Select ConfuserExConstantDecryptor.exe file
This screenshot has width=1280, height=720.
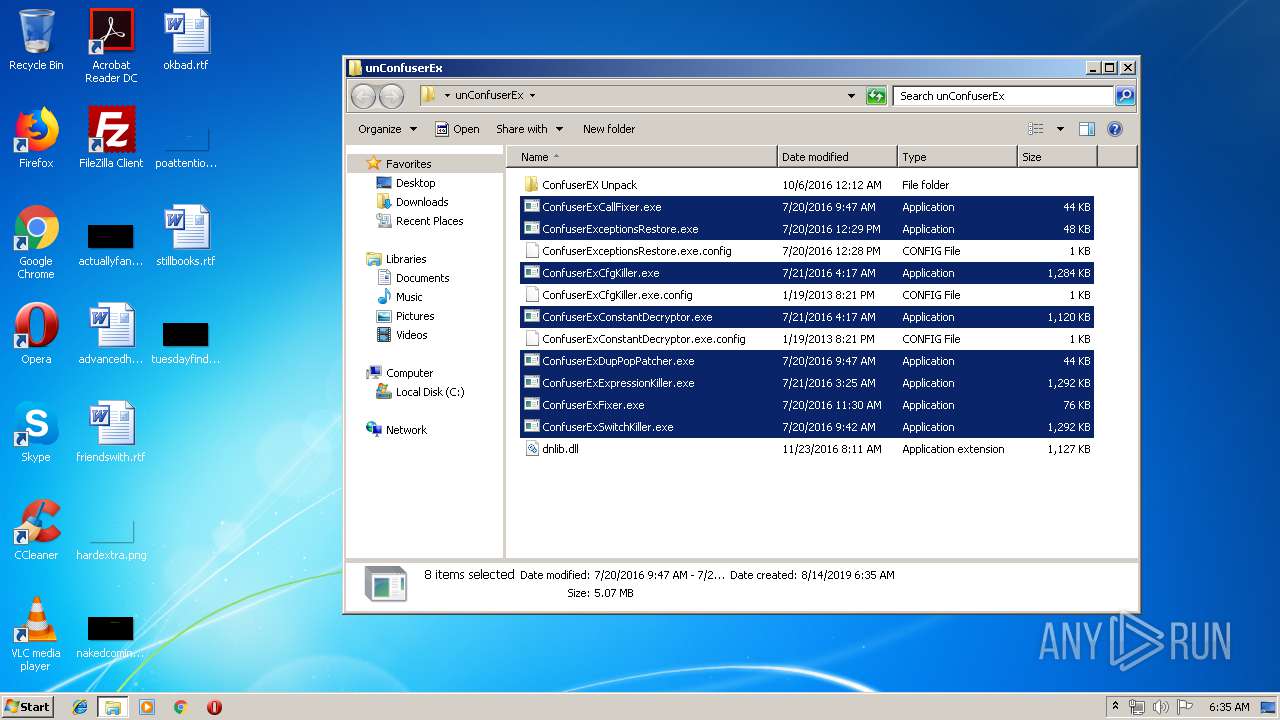coord(806,317)
